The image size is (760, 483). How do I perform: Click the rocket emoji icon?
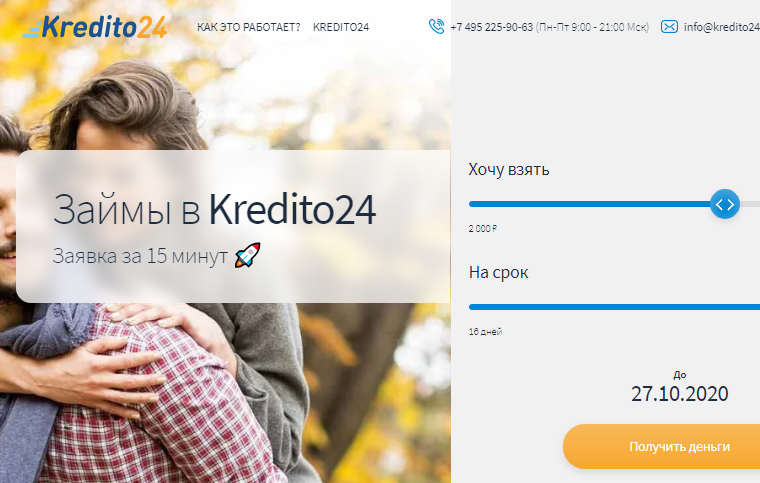(x=248, y=255)
